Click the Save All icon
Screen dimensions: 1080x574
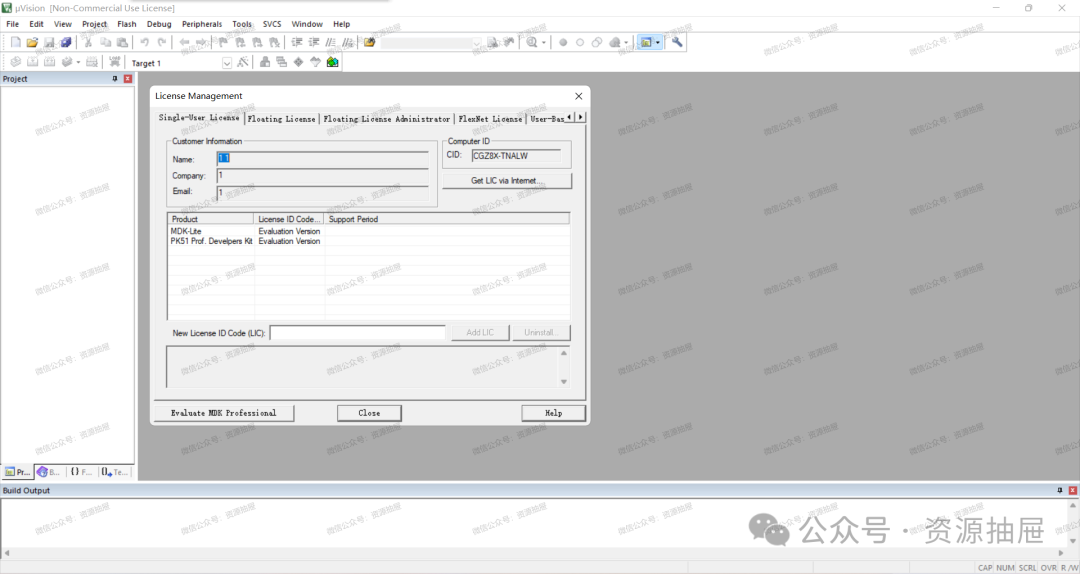tap(65, 43)
